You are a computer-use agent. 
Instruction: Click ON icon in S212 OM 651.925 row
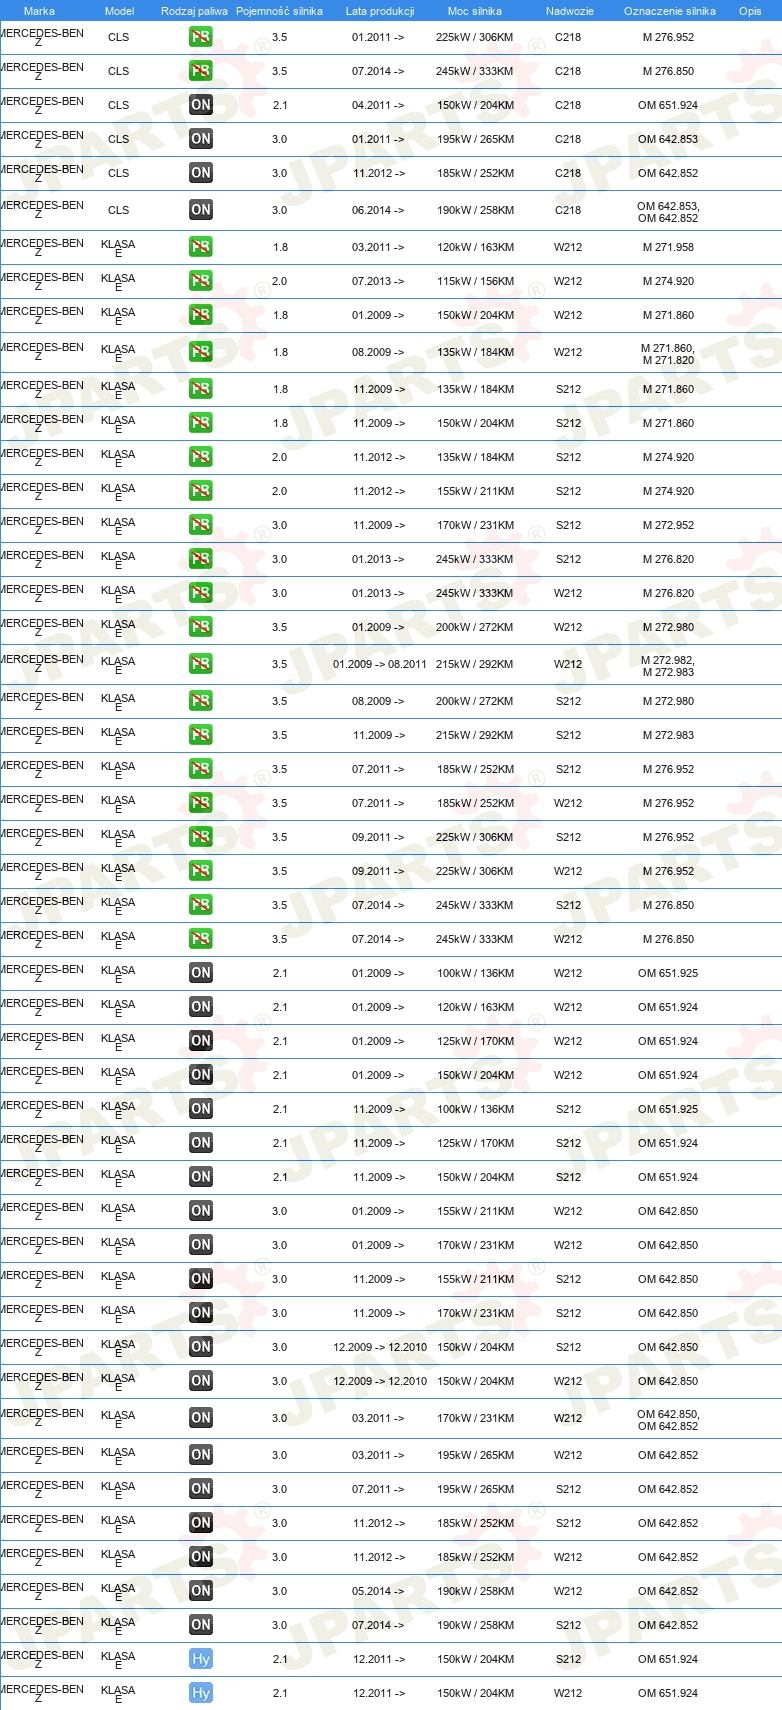(x=201, y=1109)
